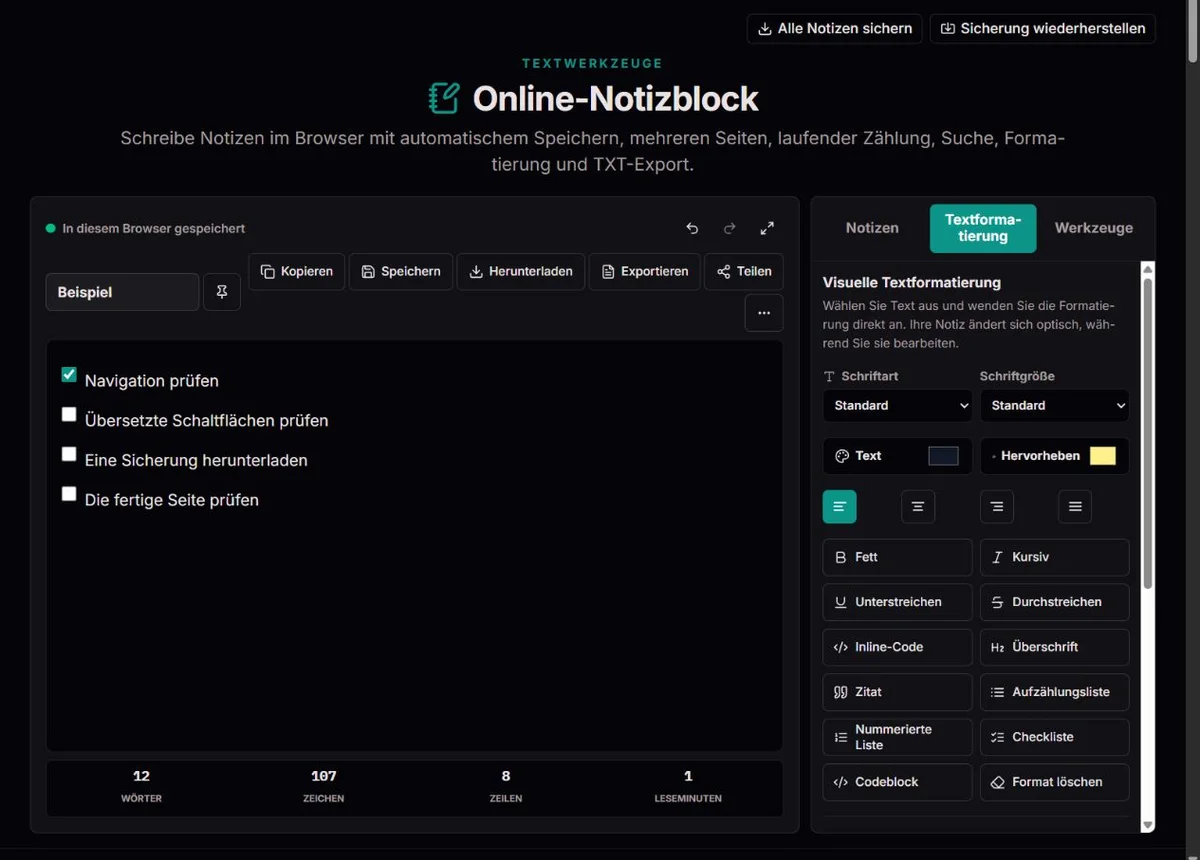Insert a Codeblock

897,782
